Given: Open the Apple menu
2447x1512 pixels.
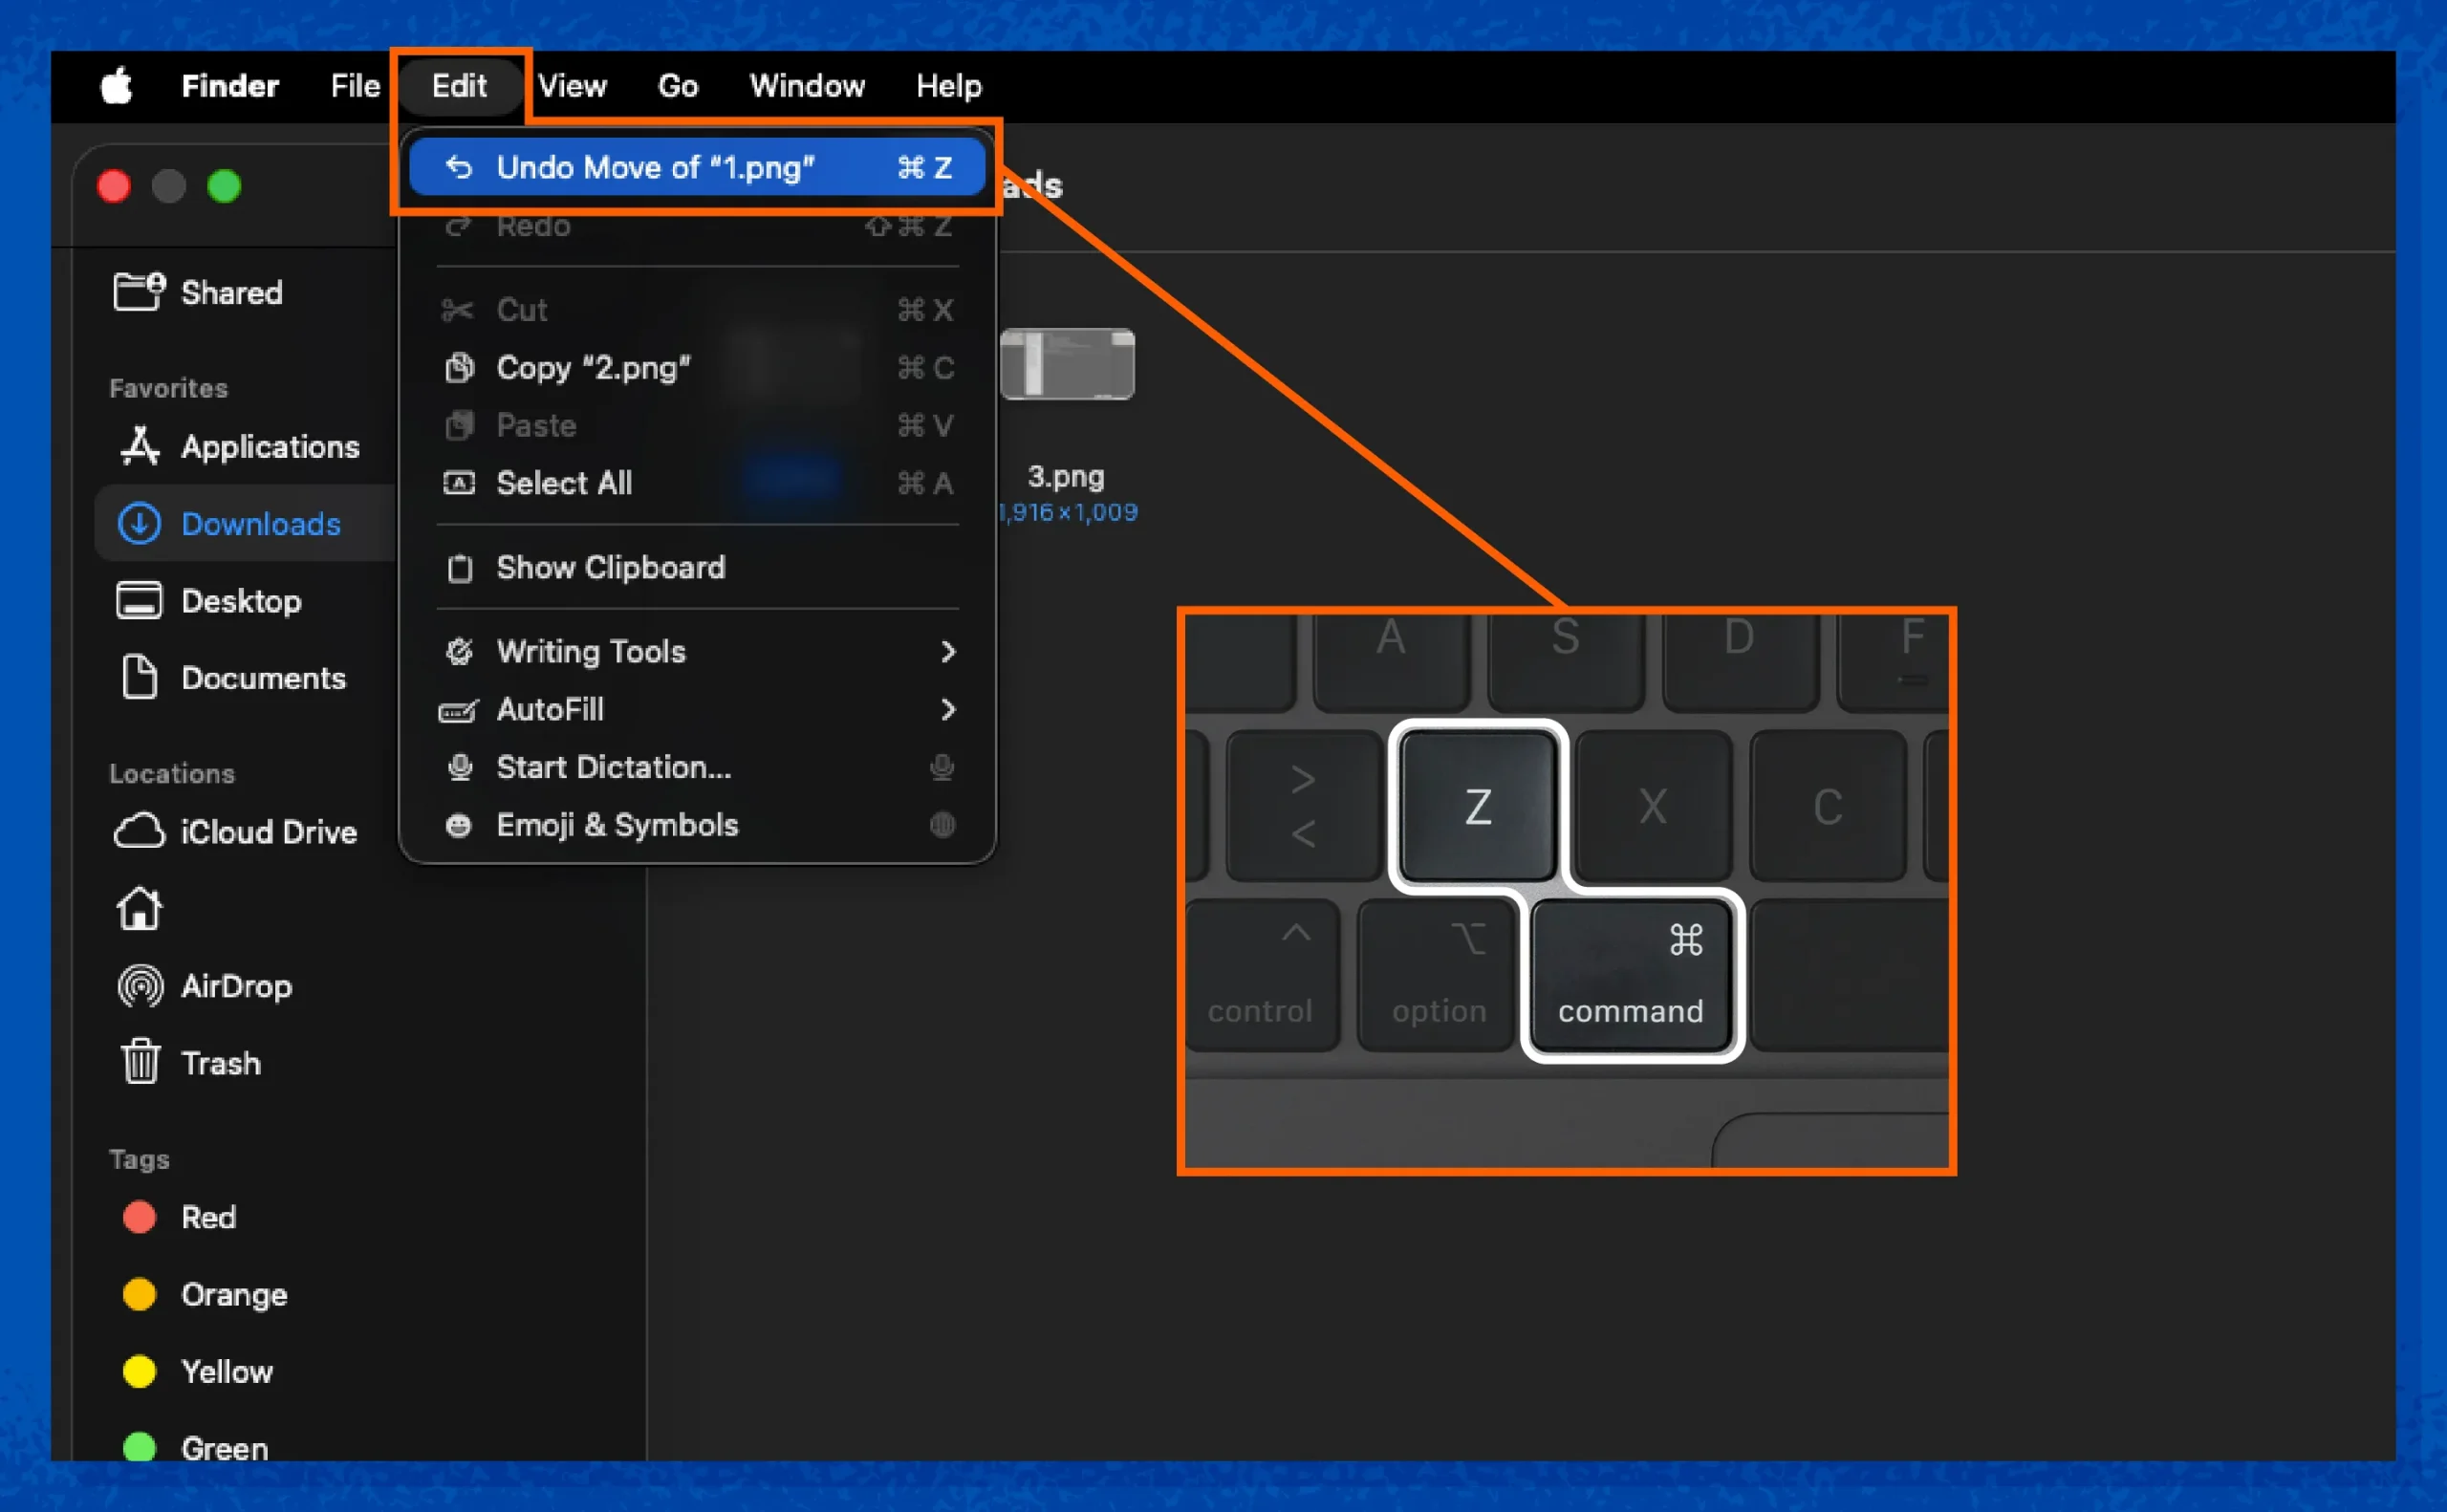Looking at the screenshot, I should pos(115,86).
